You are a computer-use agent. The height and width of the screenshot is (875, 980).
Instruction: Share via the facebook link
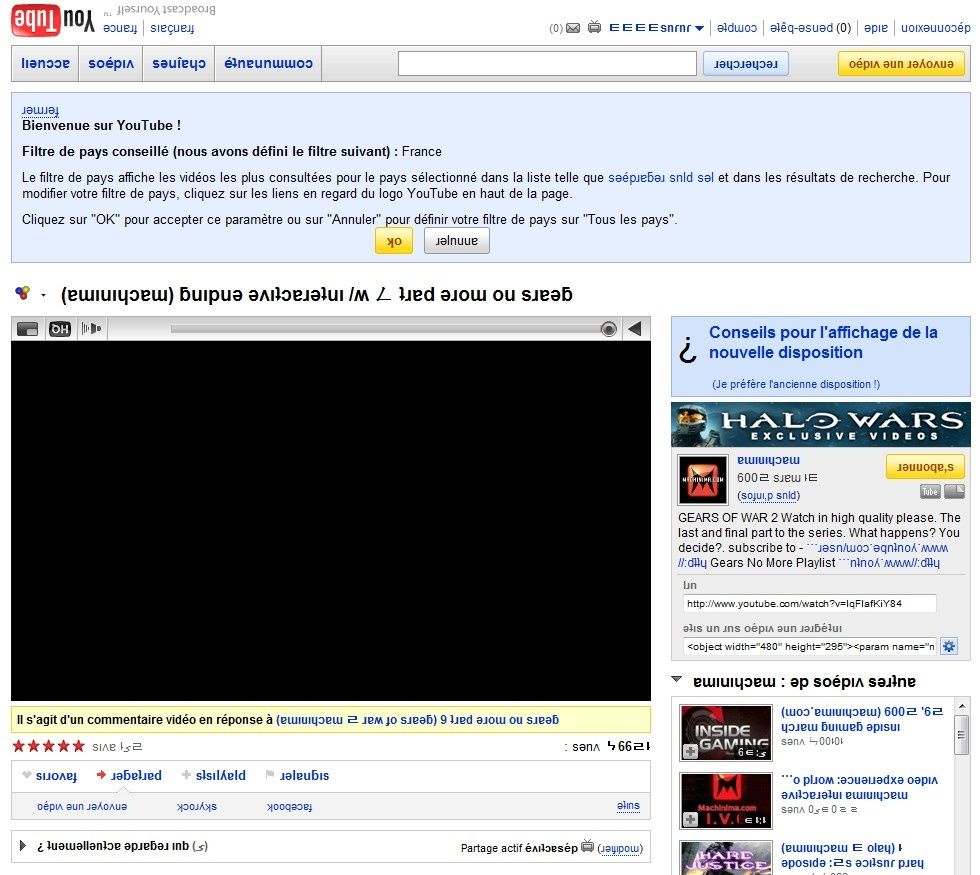[289, 806]
